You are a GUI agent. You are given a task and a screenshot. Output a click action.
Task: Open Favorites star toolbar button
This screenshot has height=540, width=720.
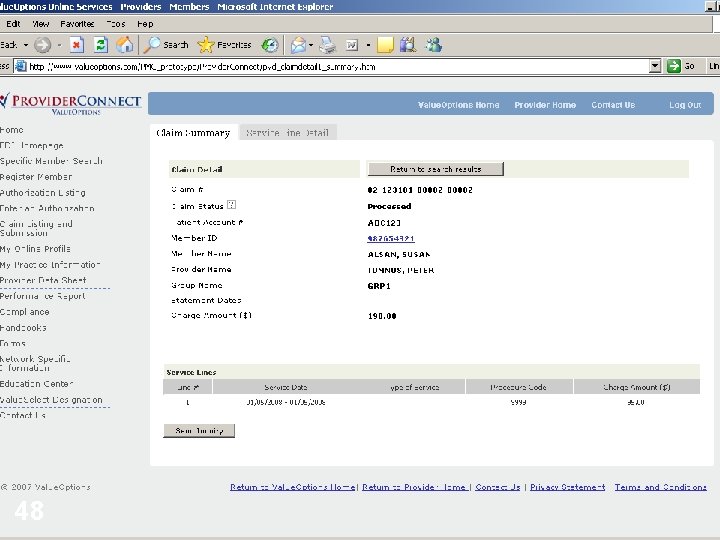coord(224,45)
